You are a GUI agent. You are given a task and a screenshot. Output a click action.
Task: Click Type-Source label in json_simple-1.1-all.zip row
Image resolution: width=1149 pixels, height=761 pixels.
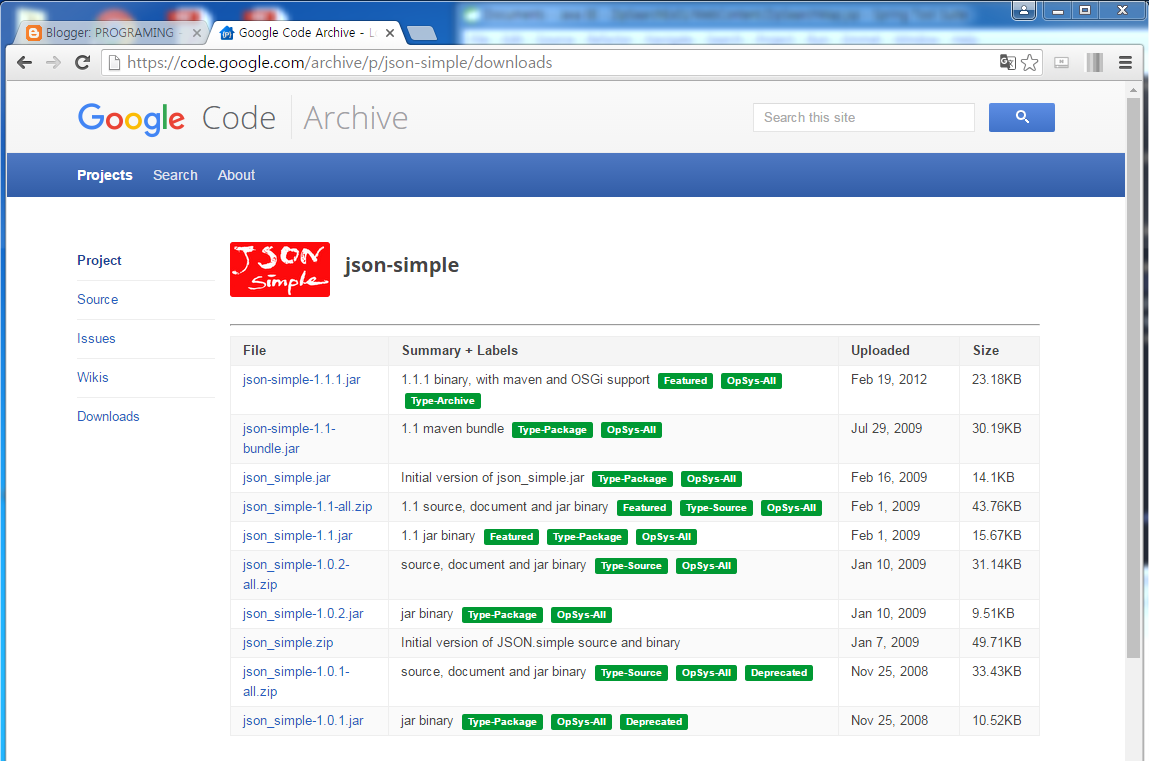pos(716,508)
